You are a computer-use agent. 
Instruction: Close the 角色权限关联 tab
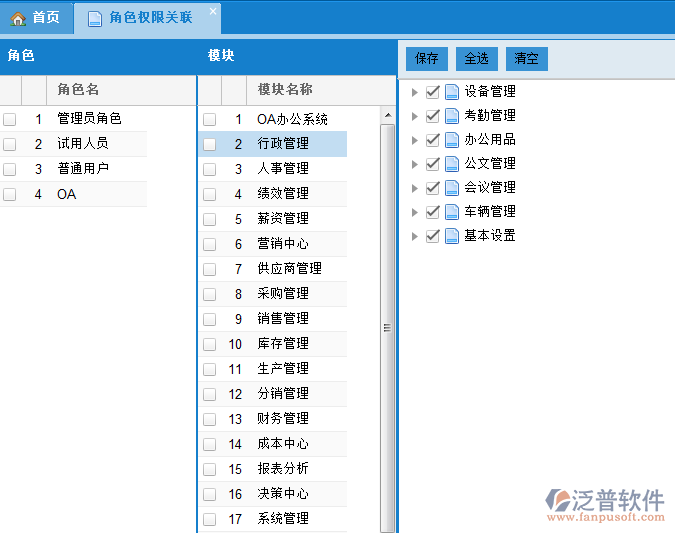click(212, 11)
